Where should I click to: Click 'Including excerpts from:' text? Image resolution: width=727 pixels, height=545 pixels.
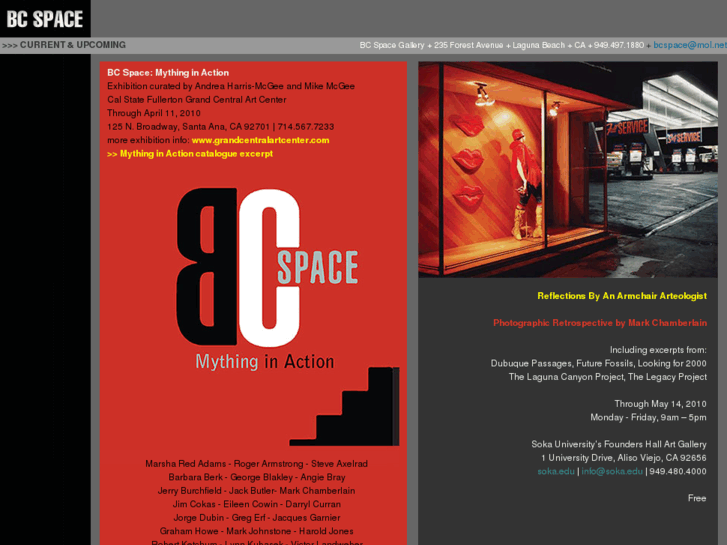click(658, 350)
